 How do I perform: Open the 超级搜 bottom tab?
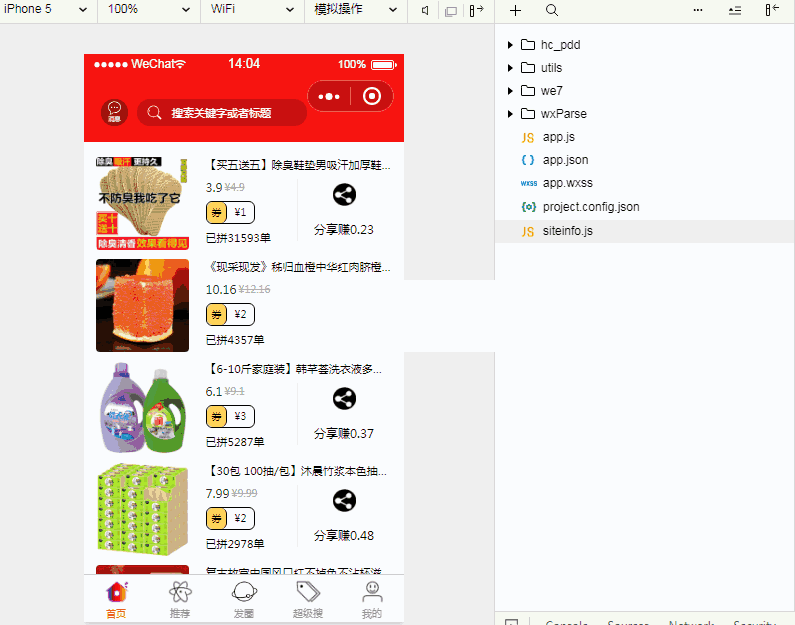click(x=308, y=599)
